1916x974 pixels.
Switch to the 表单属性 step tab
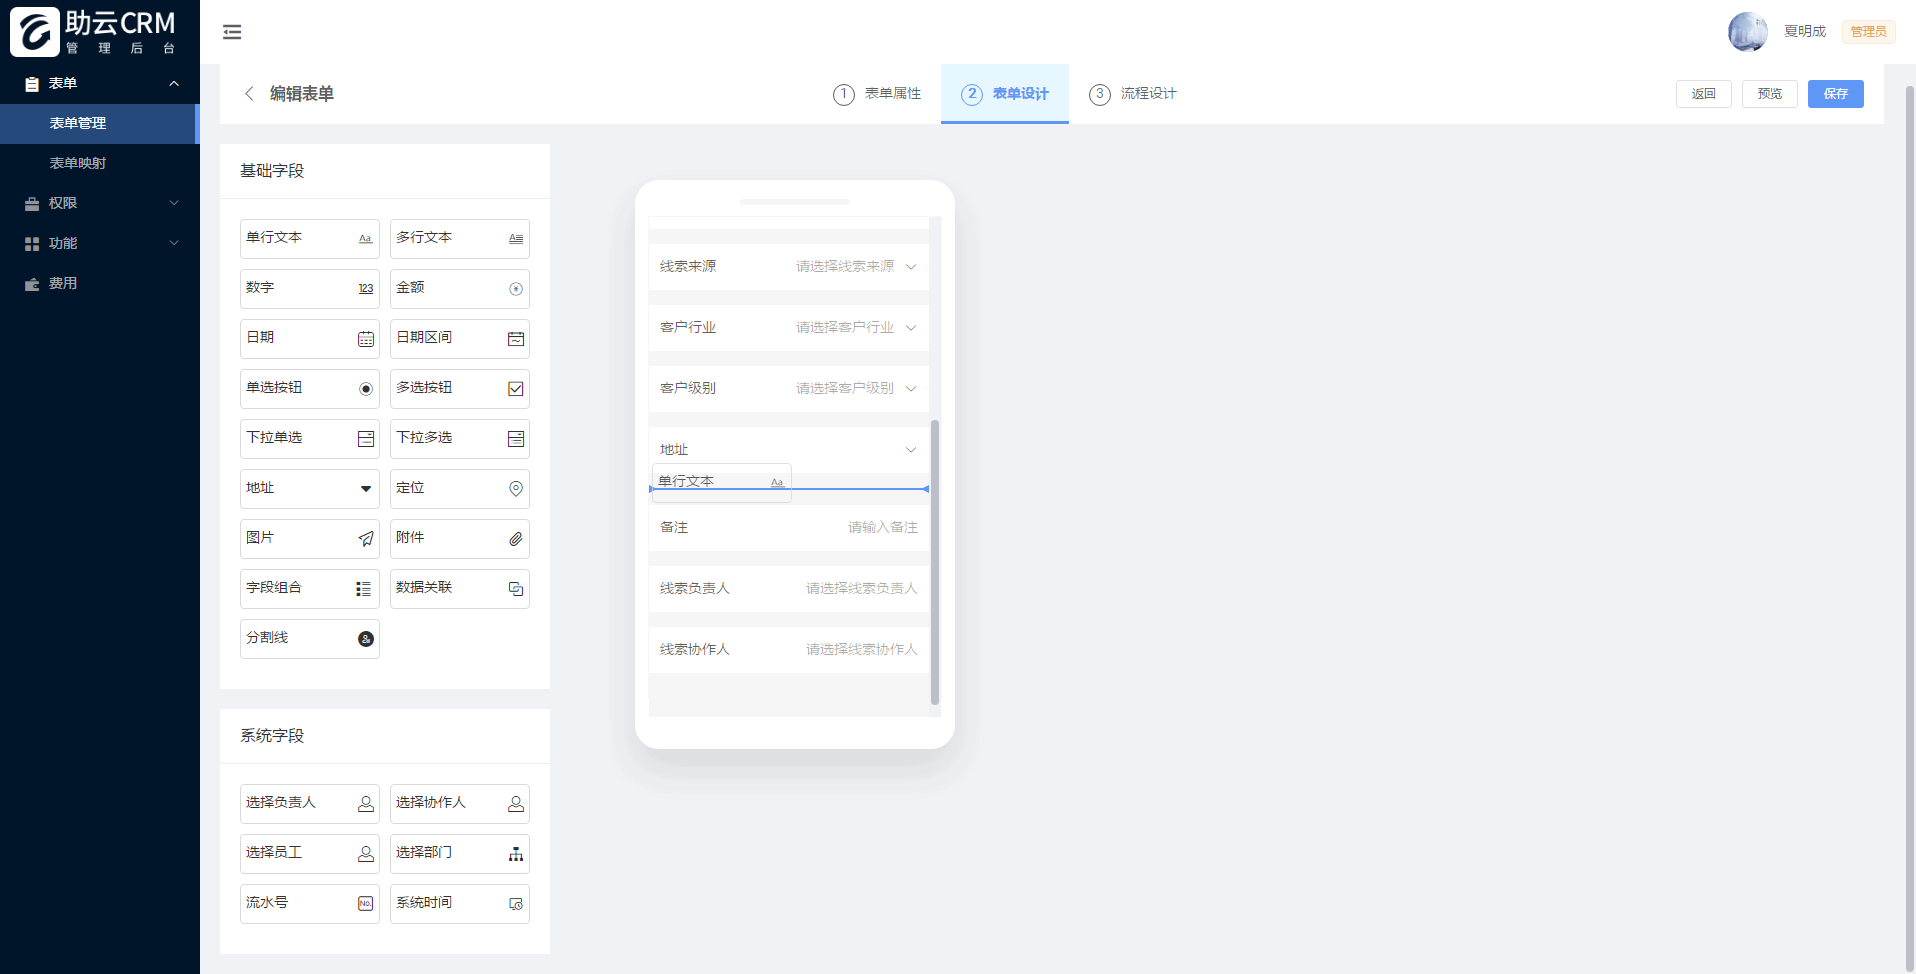pyautogui.click(x=877, y=94)
